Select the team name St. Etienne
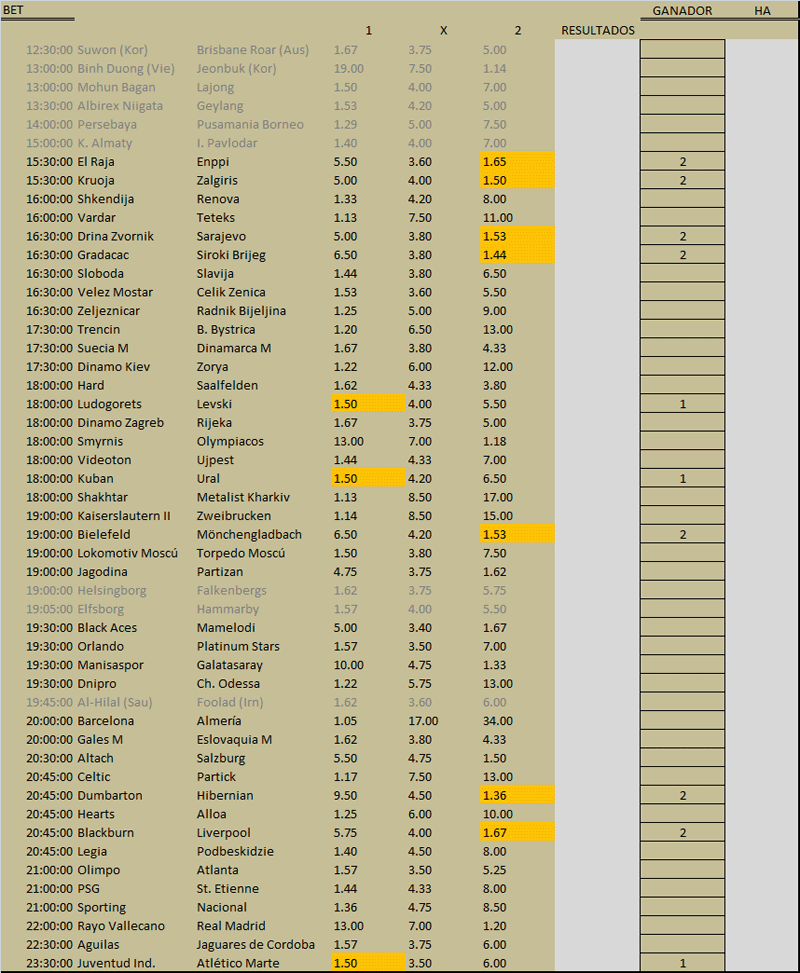This screenshot has height=973, width=800. pyautogui.click(x=228, y=888)
